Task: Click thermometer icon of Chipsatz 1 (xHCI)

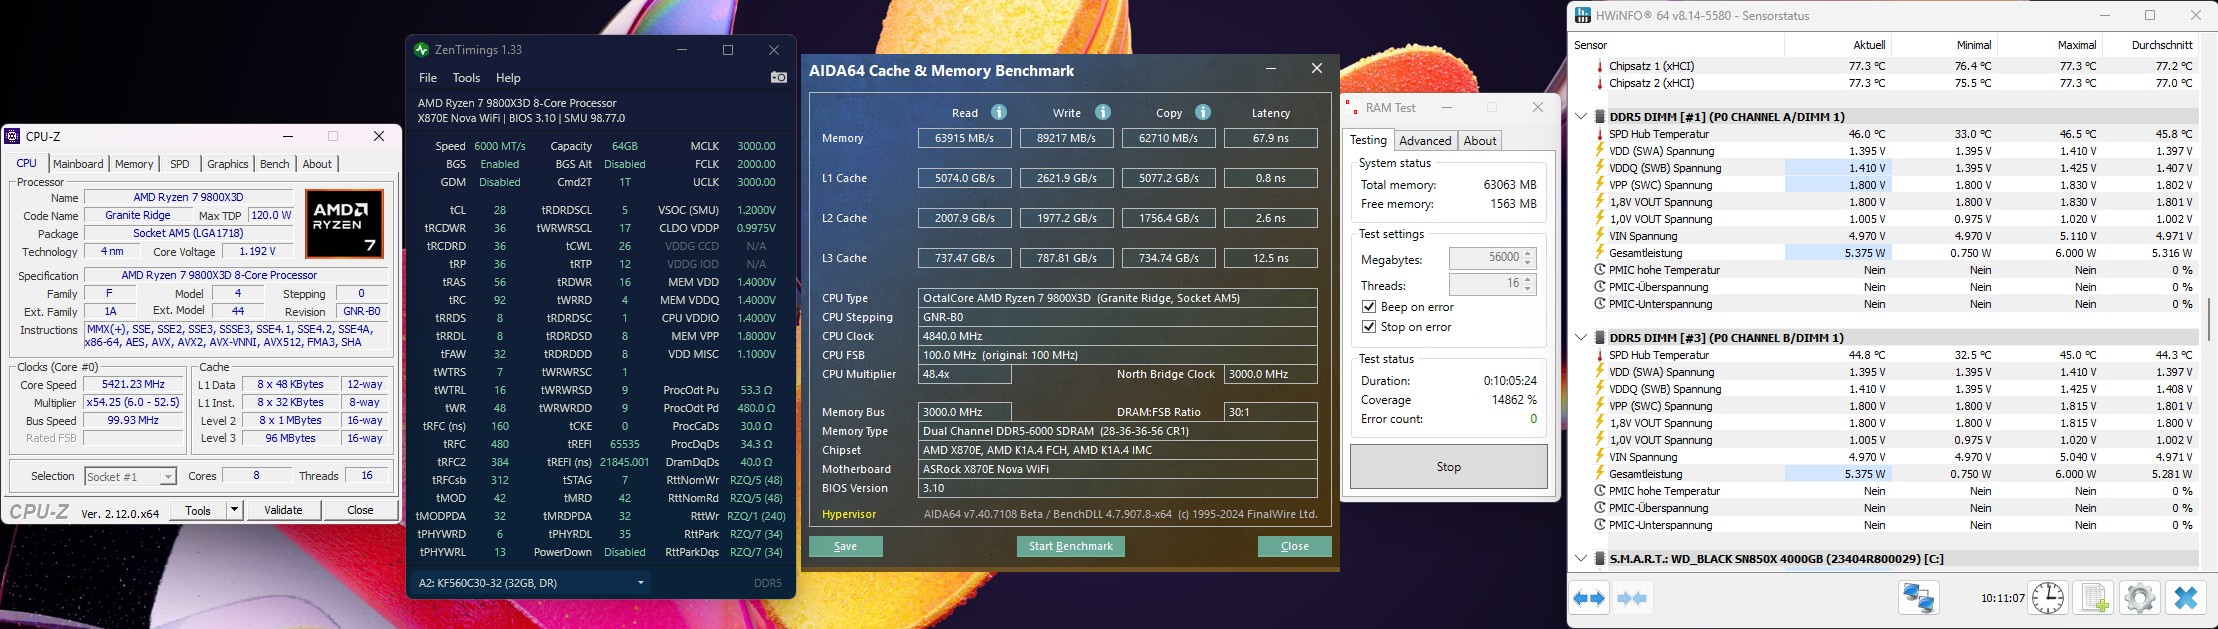Action: click(x=1600, y=66)
